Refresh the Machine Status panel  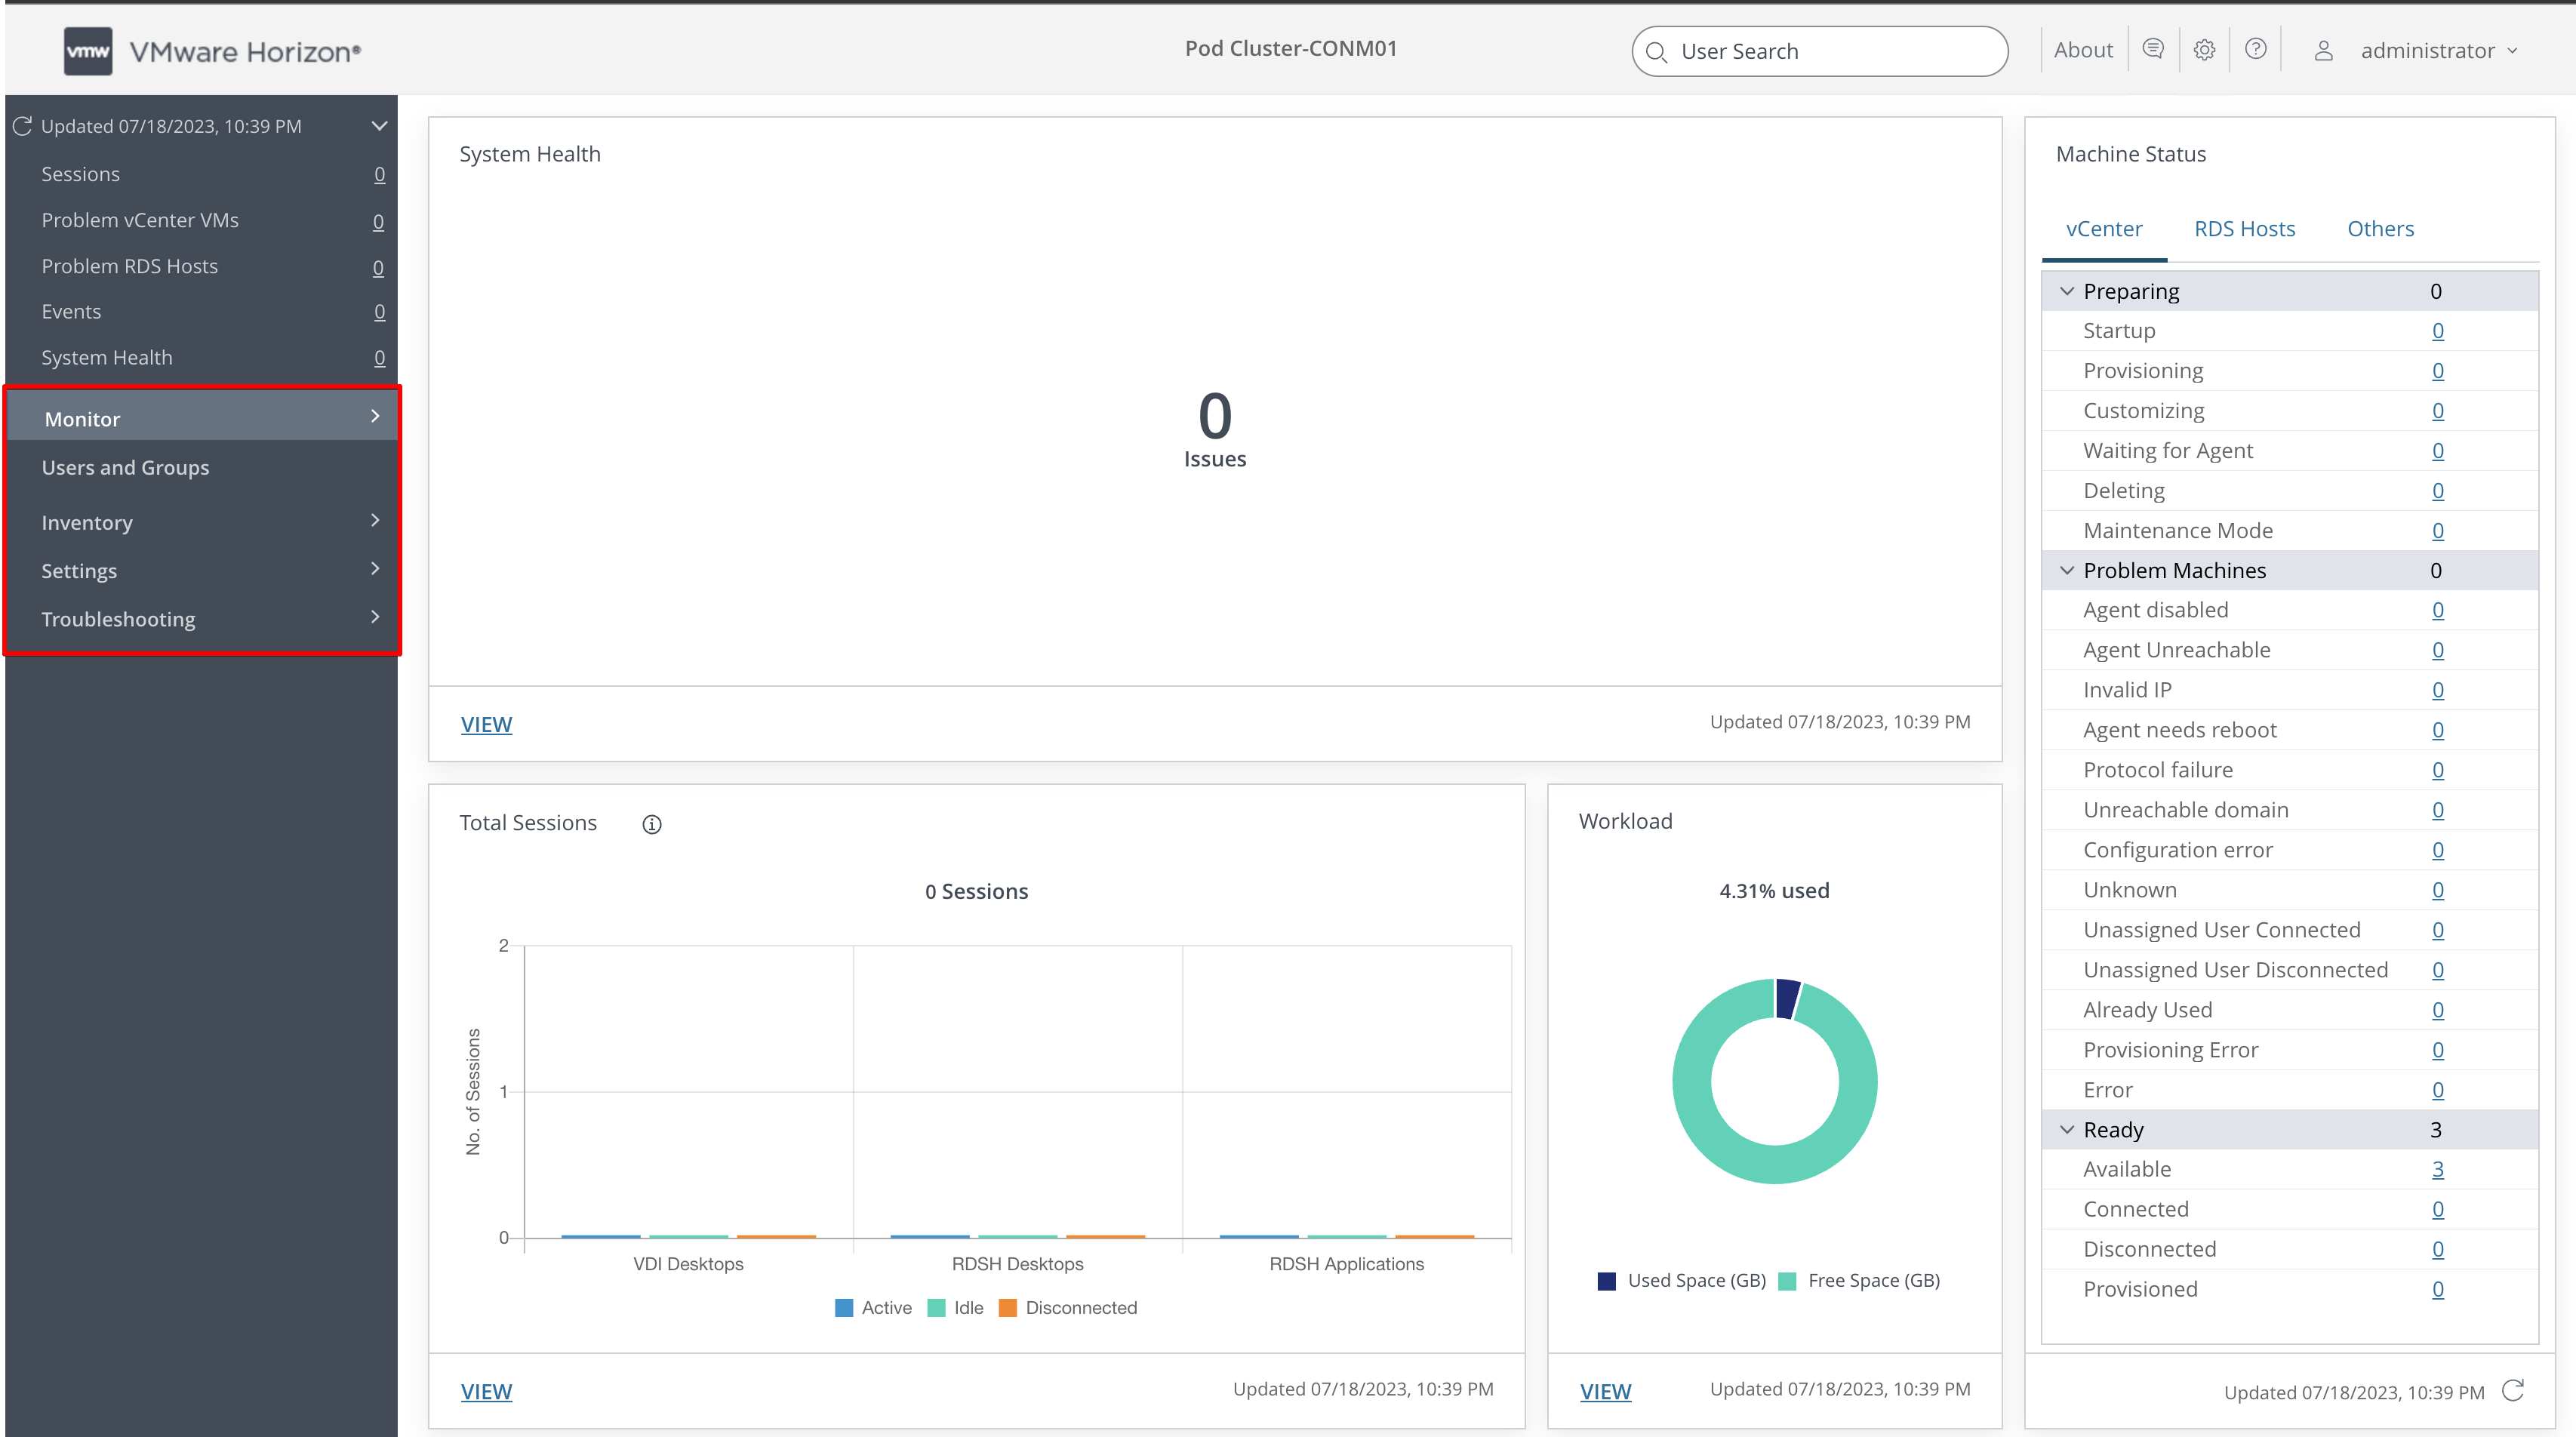(x=2513, y=1391)
